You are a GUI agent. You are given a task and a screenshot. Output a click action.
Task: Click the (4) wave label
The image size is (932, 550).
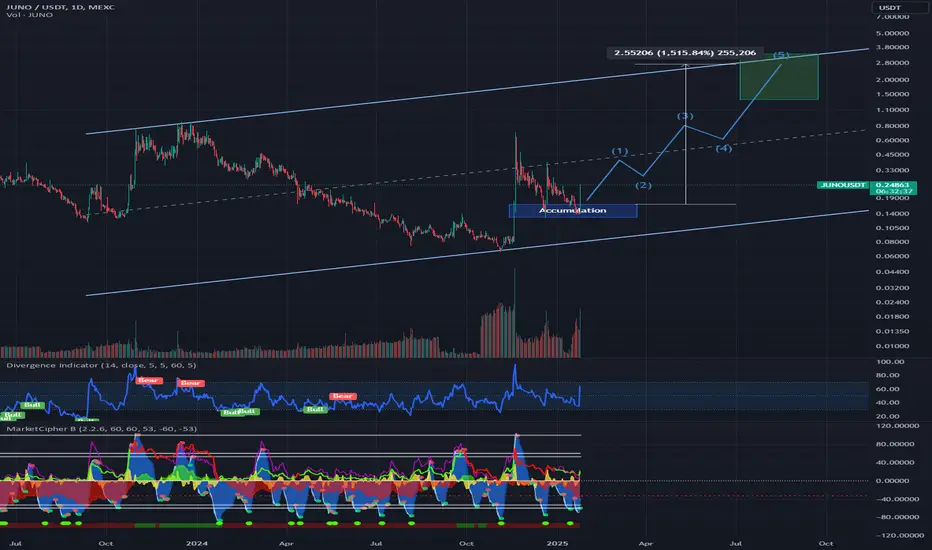[x=723, y=148]
